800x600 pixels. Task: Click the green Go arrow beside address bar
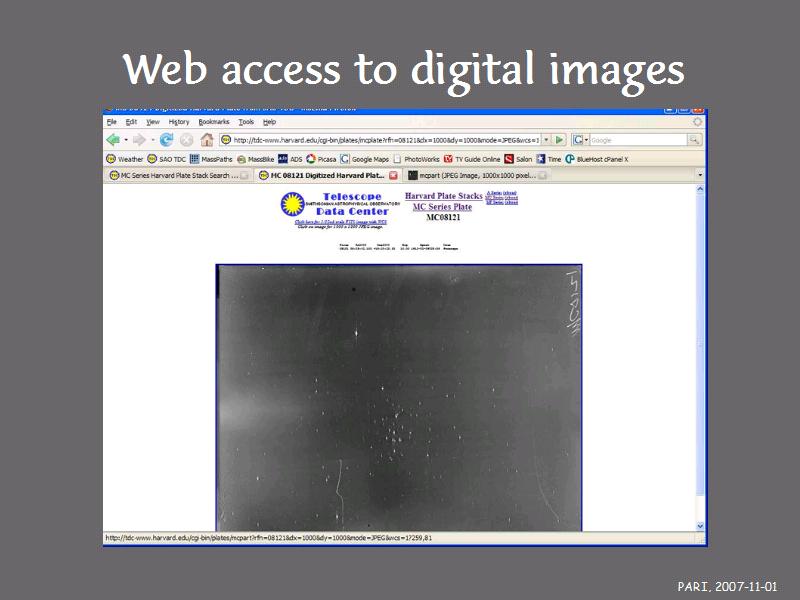click(x=559, y=139)
